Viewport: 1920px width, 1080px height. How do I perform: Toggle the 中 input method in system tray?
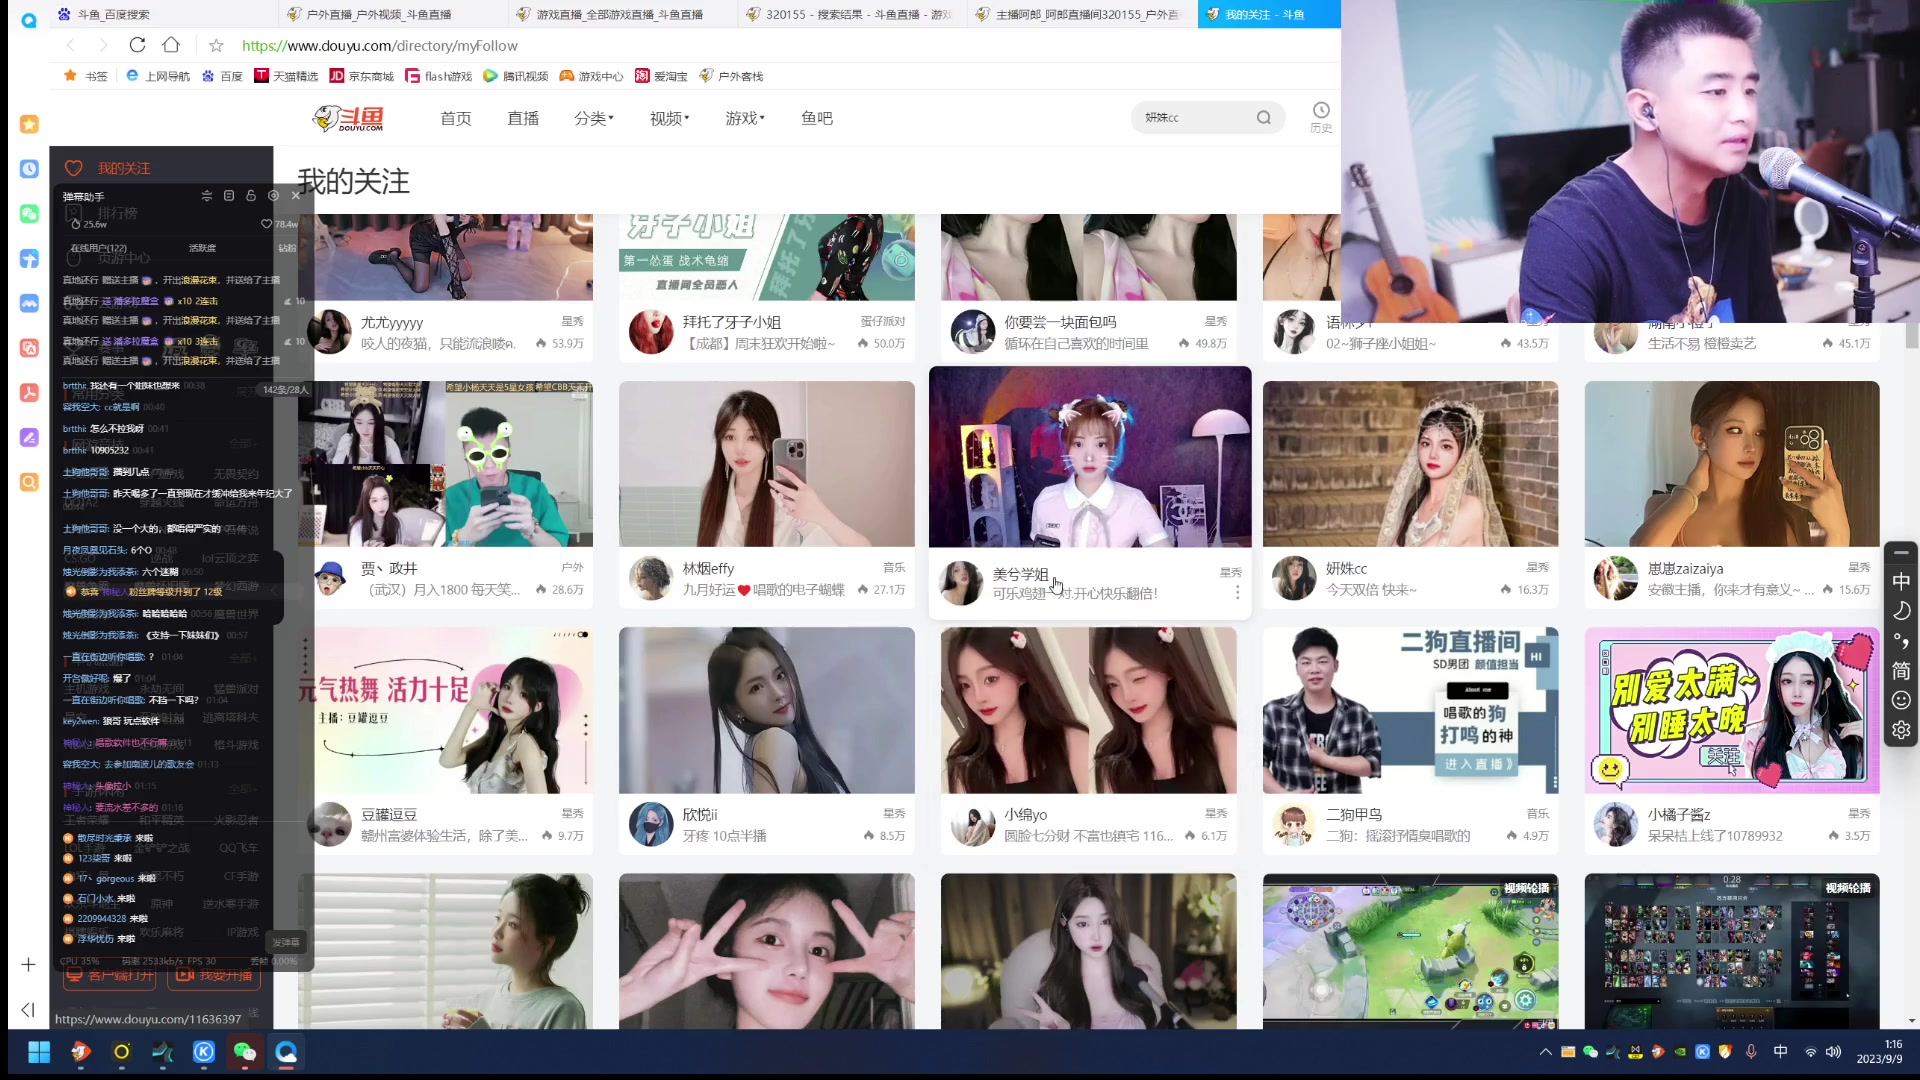(1780, 1052)
